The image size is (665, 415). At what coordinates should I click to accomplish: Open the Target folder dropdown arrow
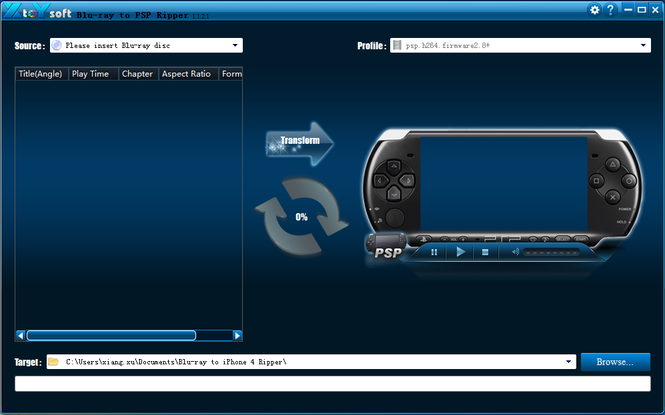pos(568,362)
